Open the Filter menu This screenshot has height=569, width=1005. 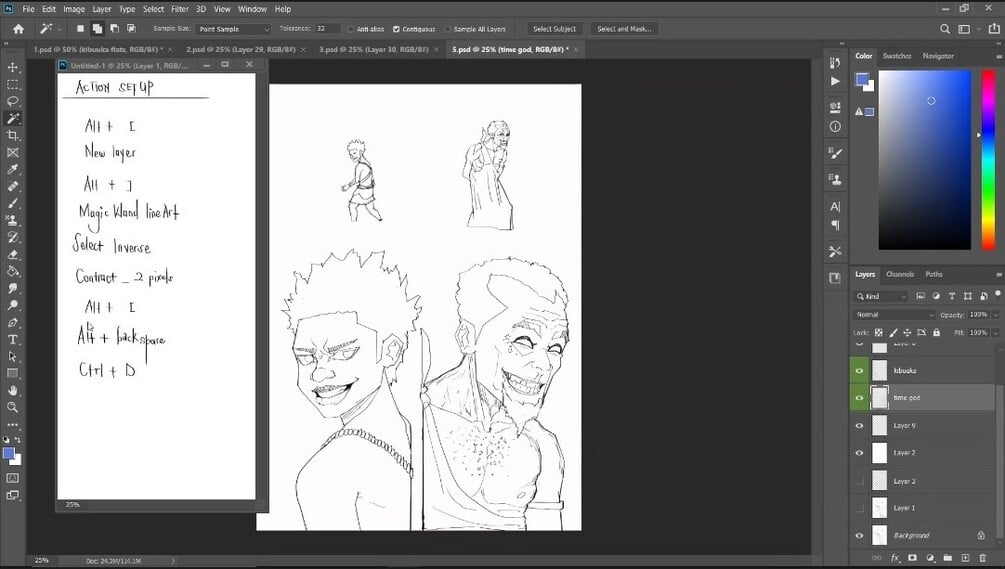click(179, 9)
